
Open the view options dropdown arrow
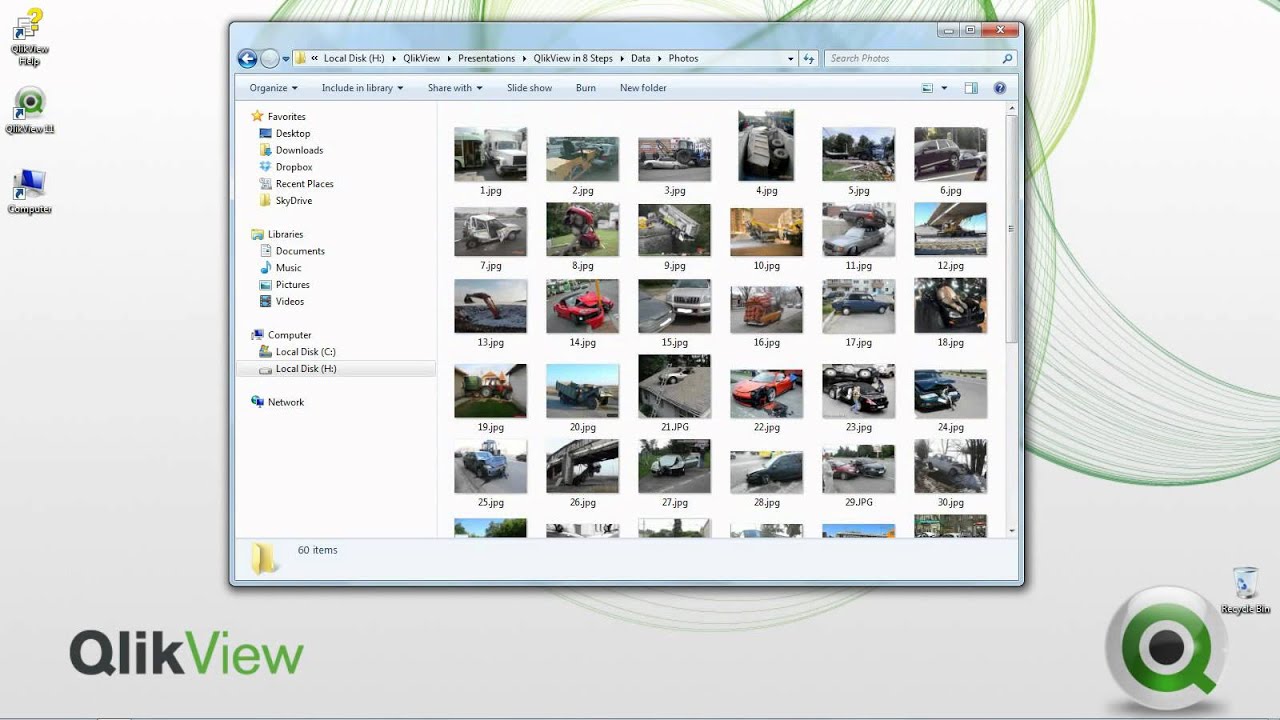[943, 88]
